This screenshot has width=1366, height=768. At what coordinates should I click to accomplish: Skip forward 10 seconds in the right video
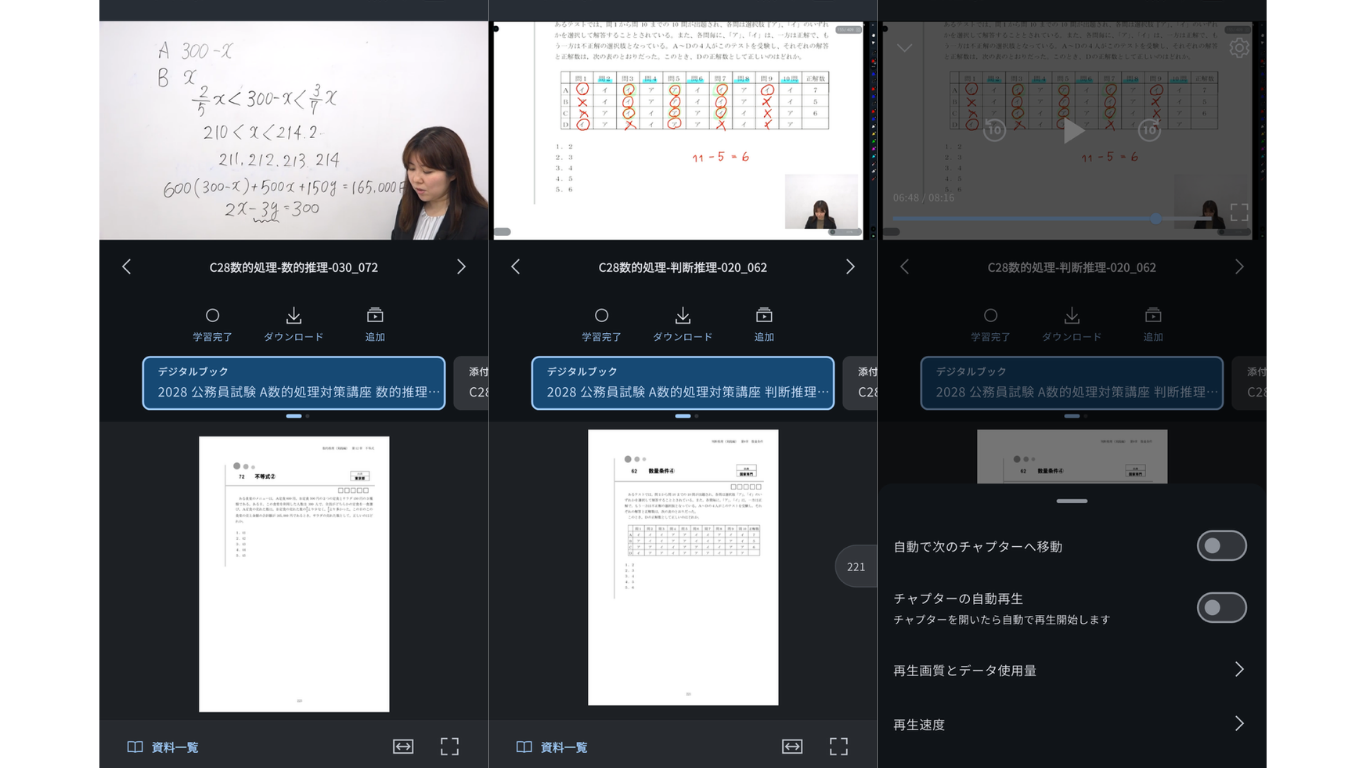tap(1149, 130)
